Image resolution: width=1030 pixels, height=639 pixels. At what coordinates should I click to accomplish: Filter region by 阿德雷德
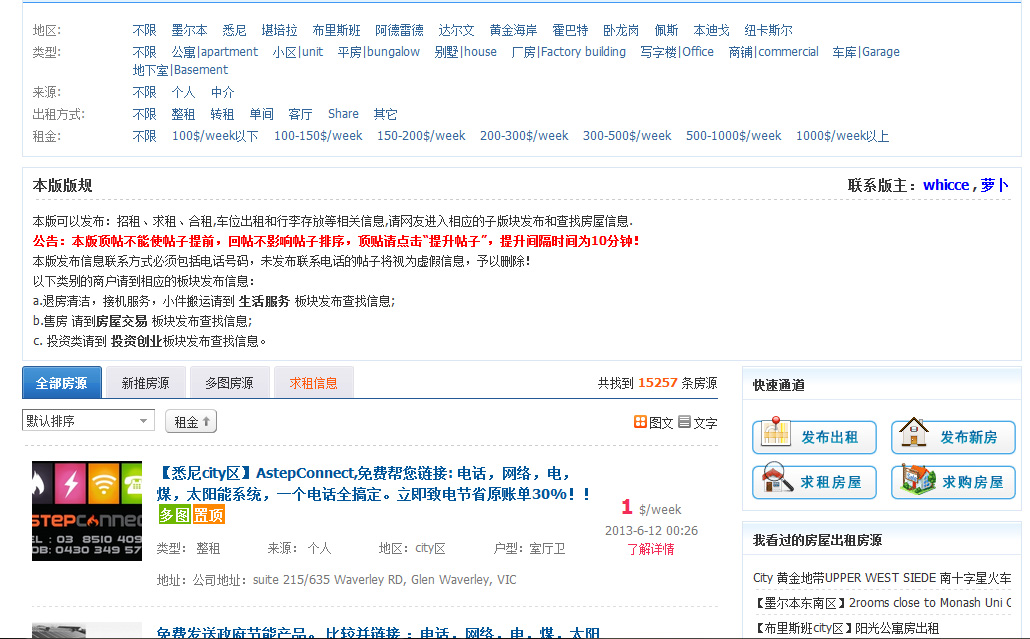(x=399, y=30)
